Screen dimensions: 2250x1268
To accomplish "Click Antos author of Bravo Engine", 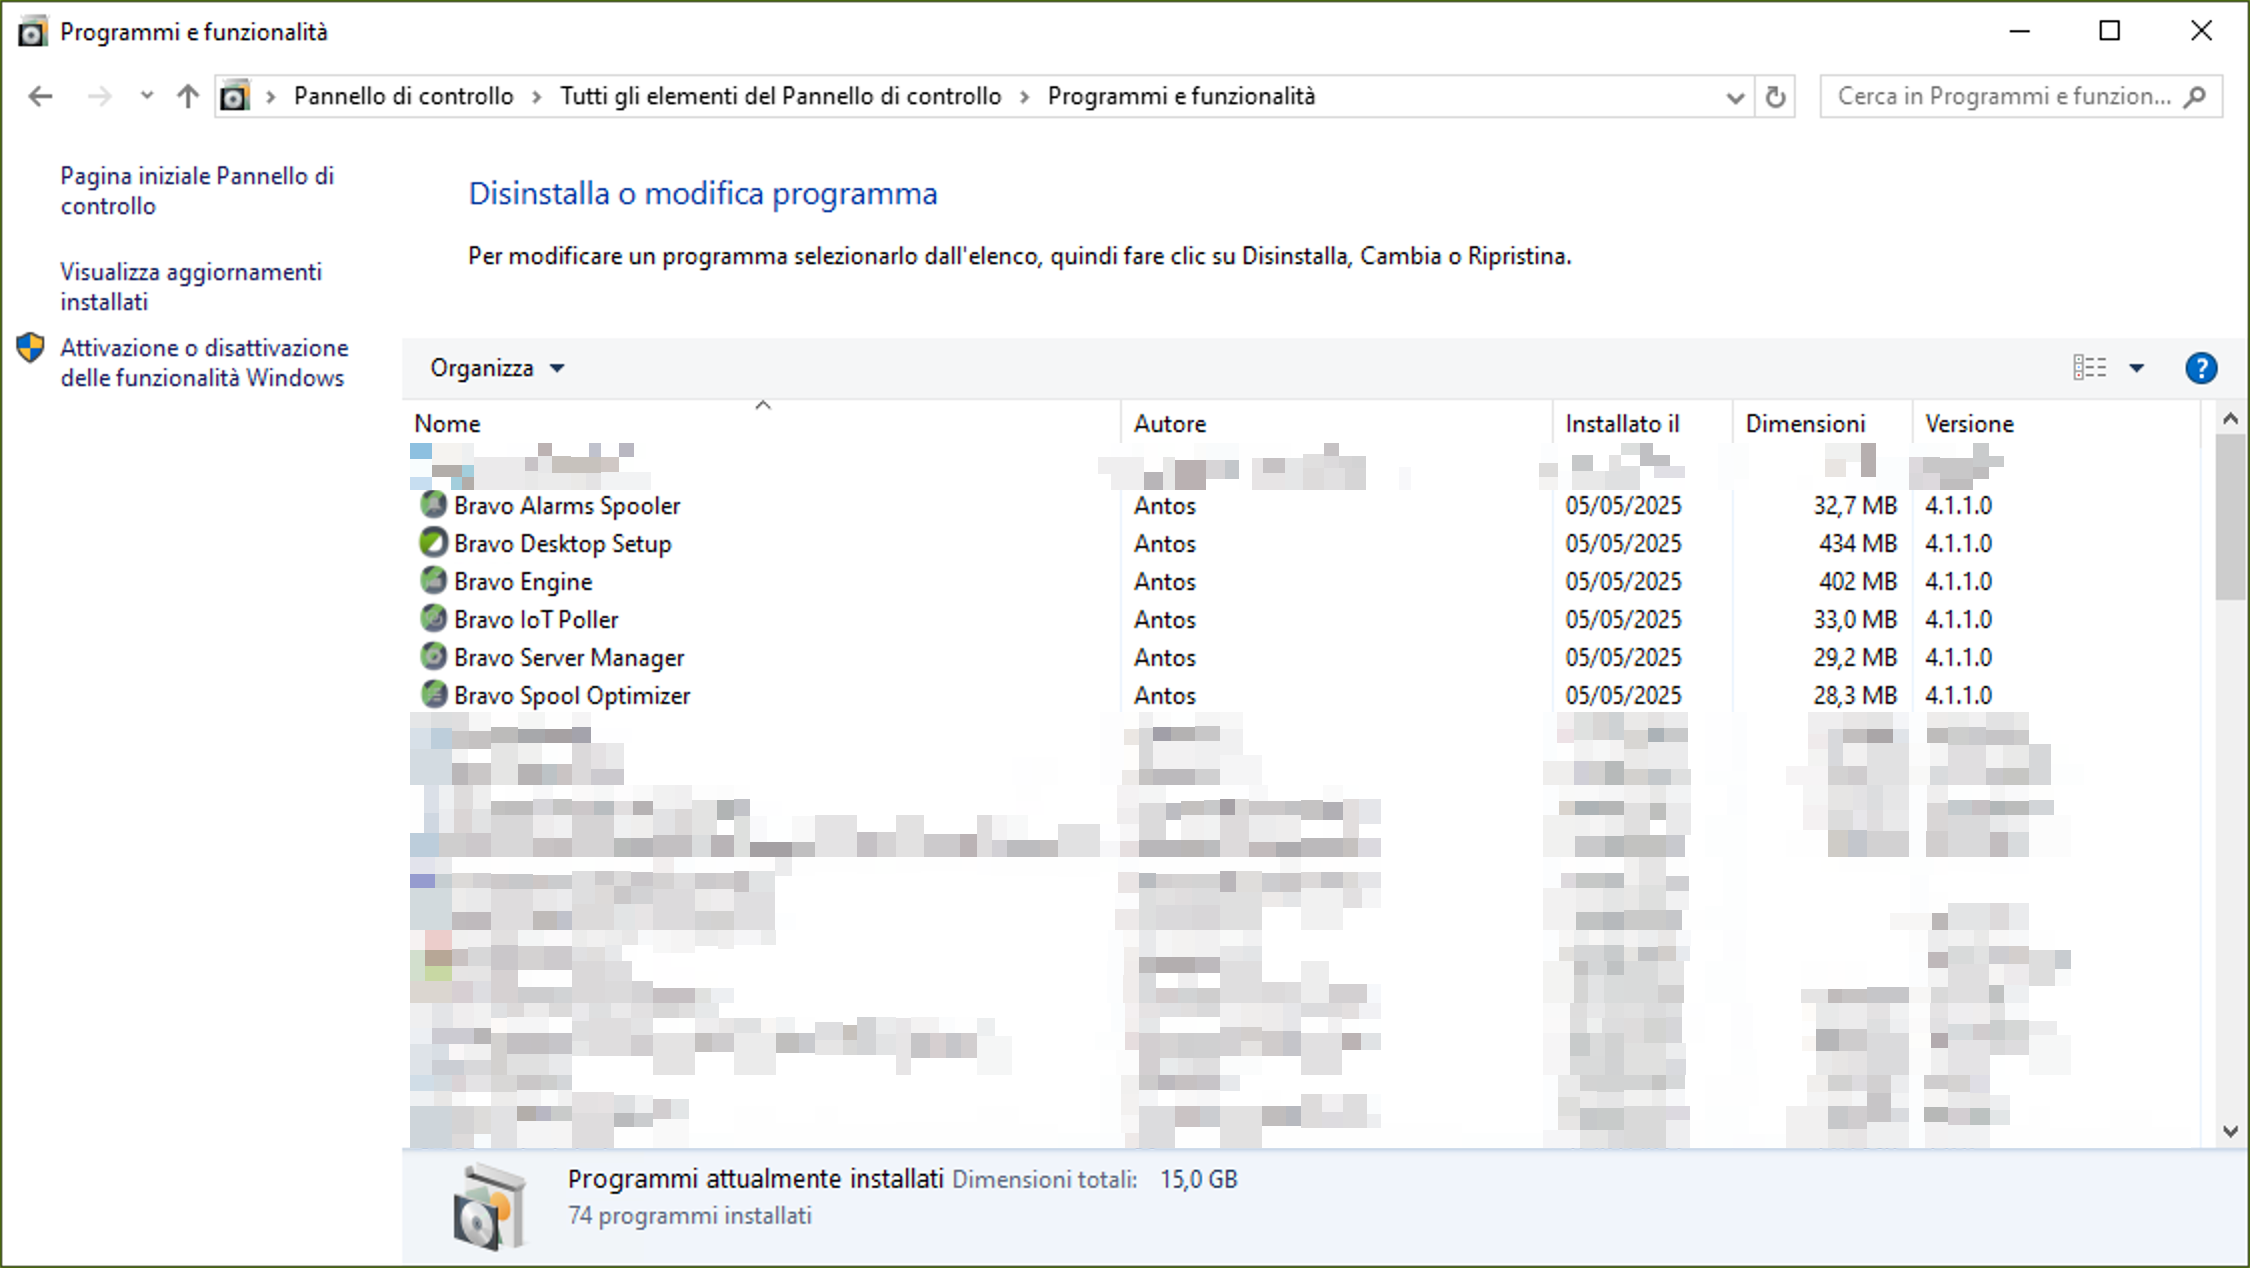I will 1164,582.
